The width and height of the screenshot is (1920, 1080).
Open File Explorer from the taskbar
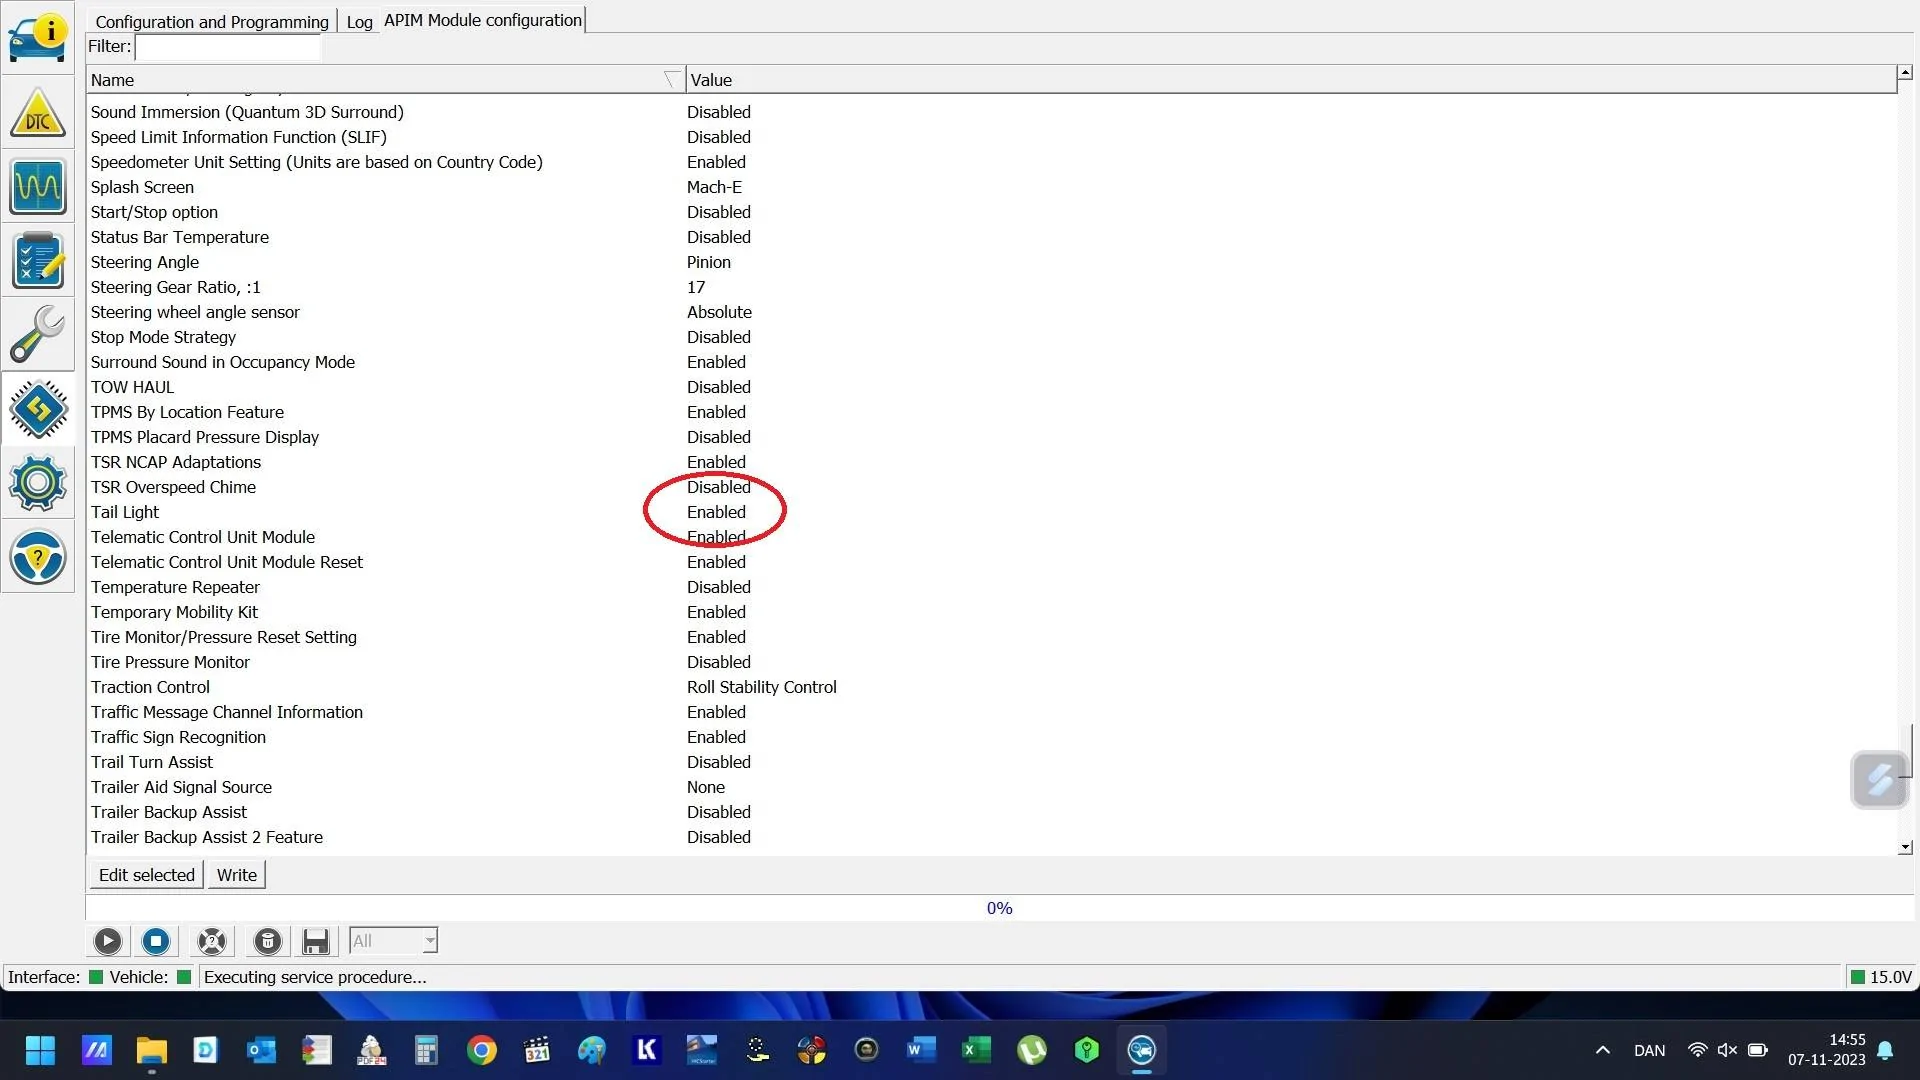[x=151, y=1050]
